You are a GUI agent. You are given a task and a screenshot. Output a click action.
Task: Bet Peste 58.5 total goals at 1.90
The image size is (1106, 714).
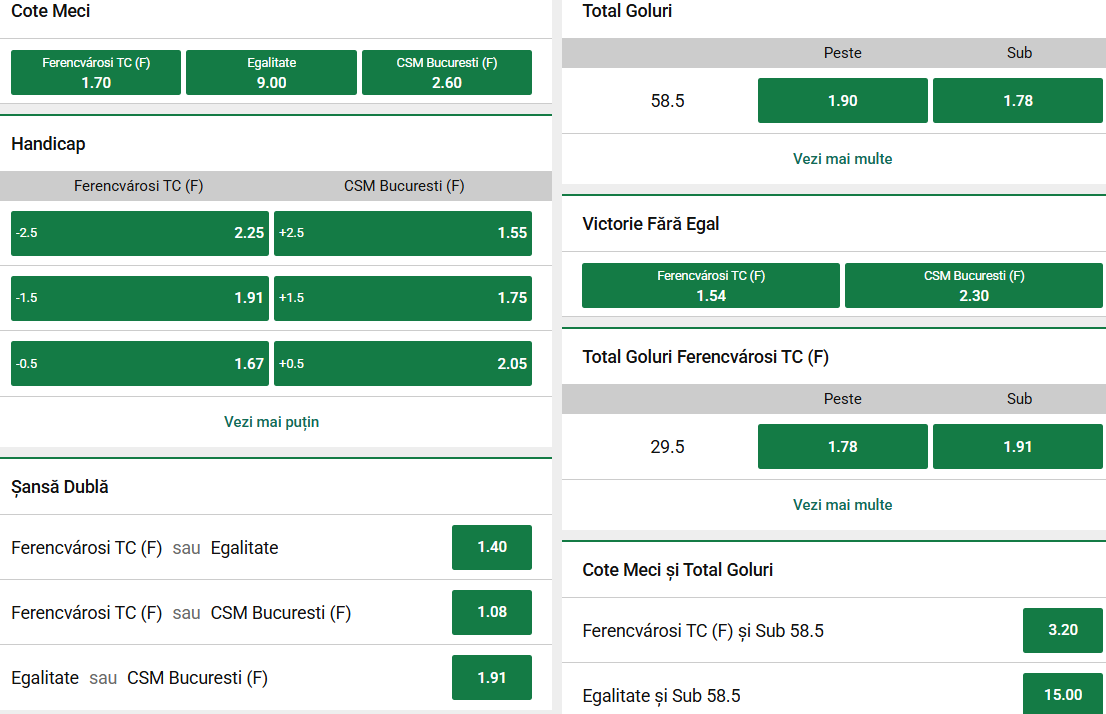[842, 101]
